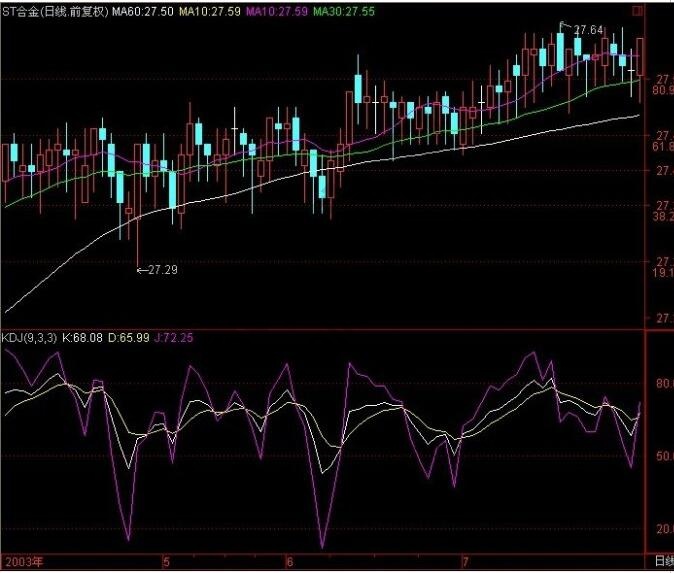674x573 pixels.
Task: Click the 80.0 level on KDJ axis
Action: [x=662, y=383]
